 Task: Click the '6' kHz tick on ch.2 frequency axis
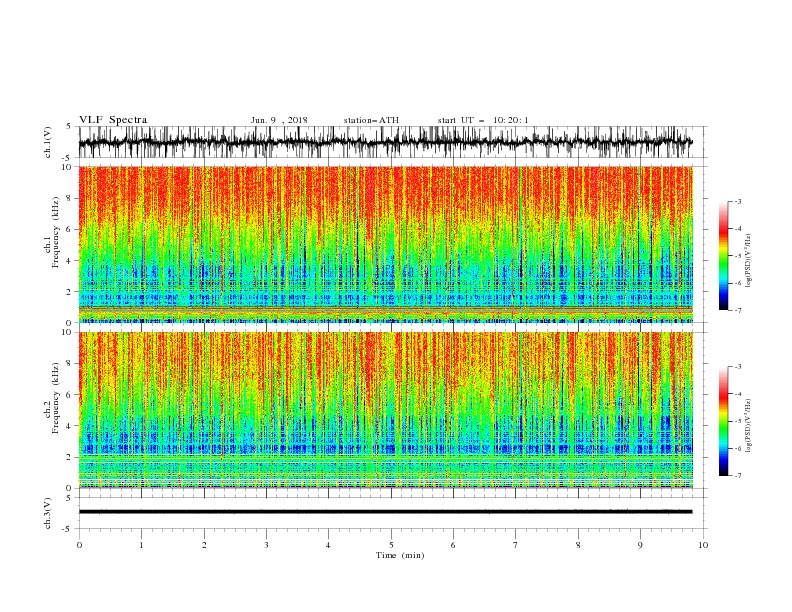tap(70, 395)
